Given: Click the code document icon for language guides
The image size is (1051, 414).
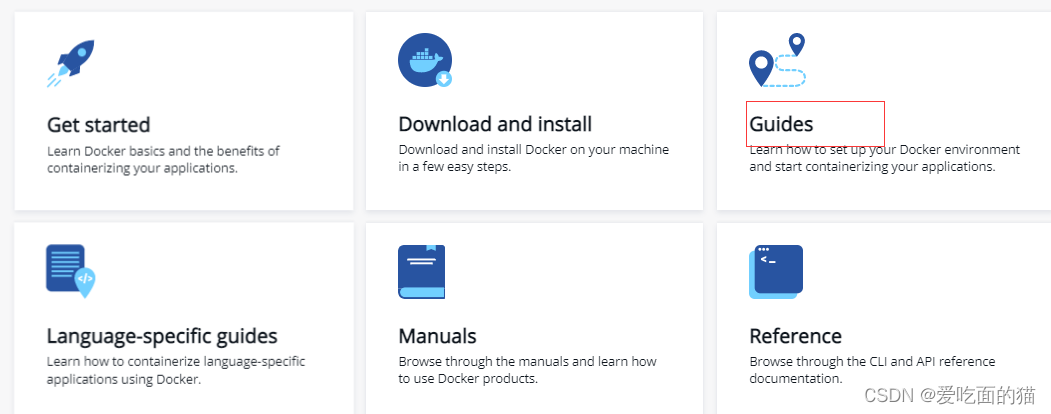Looking at the screenshot, I should coord(70,271).
